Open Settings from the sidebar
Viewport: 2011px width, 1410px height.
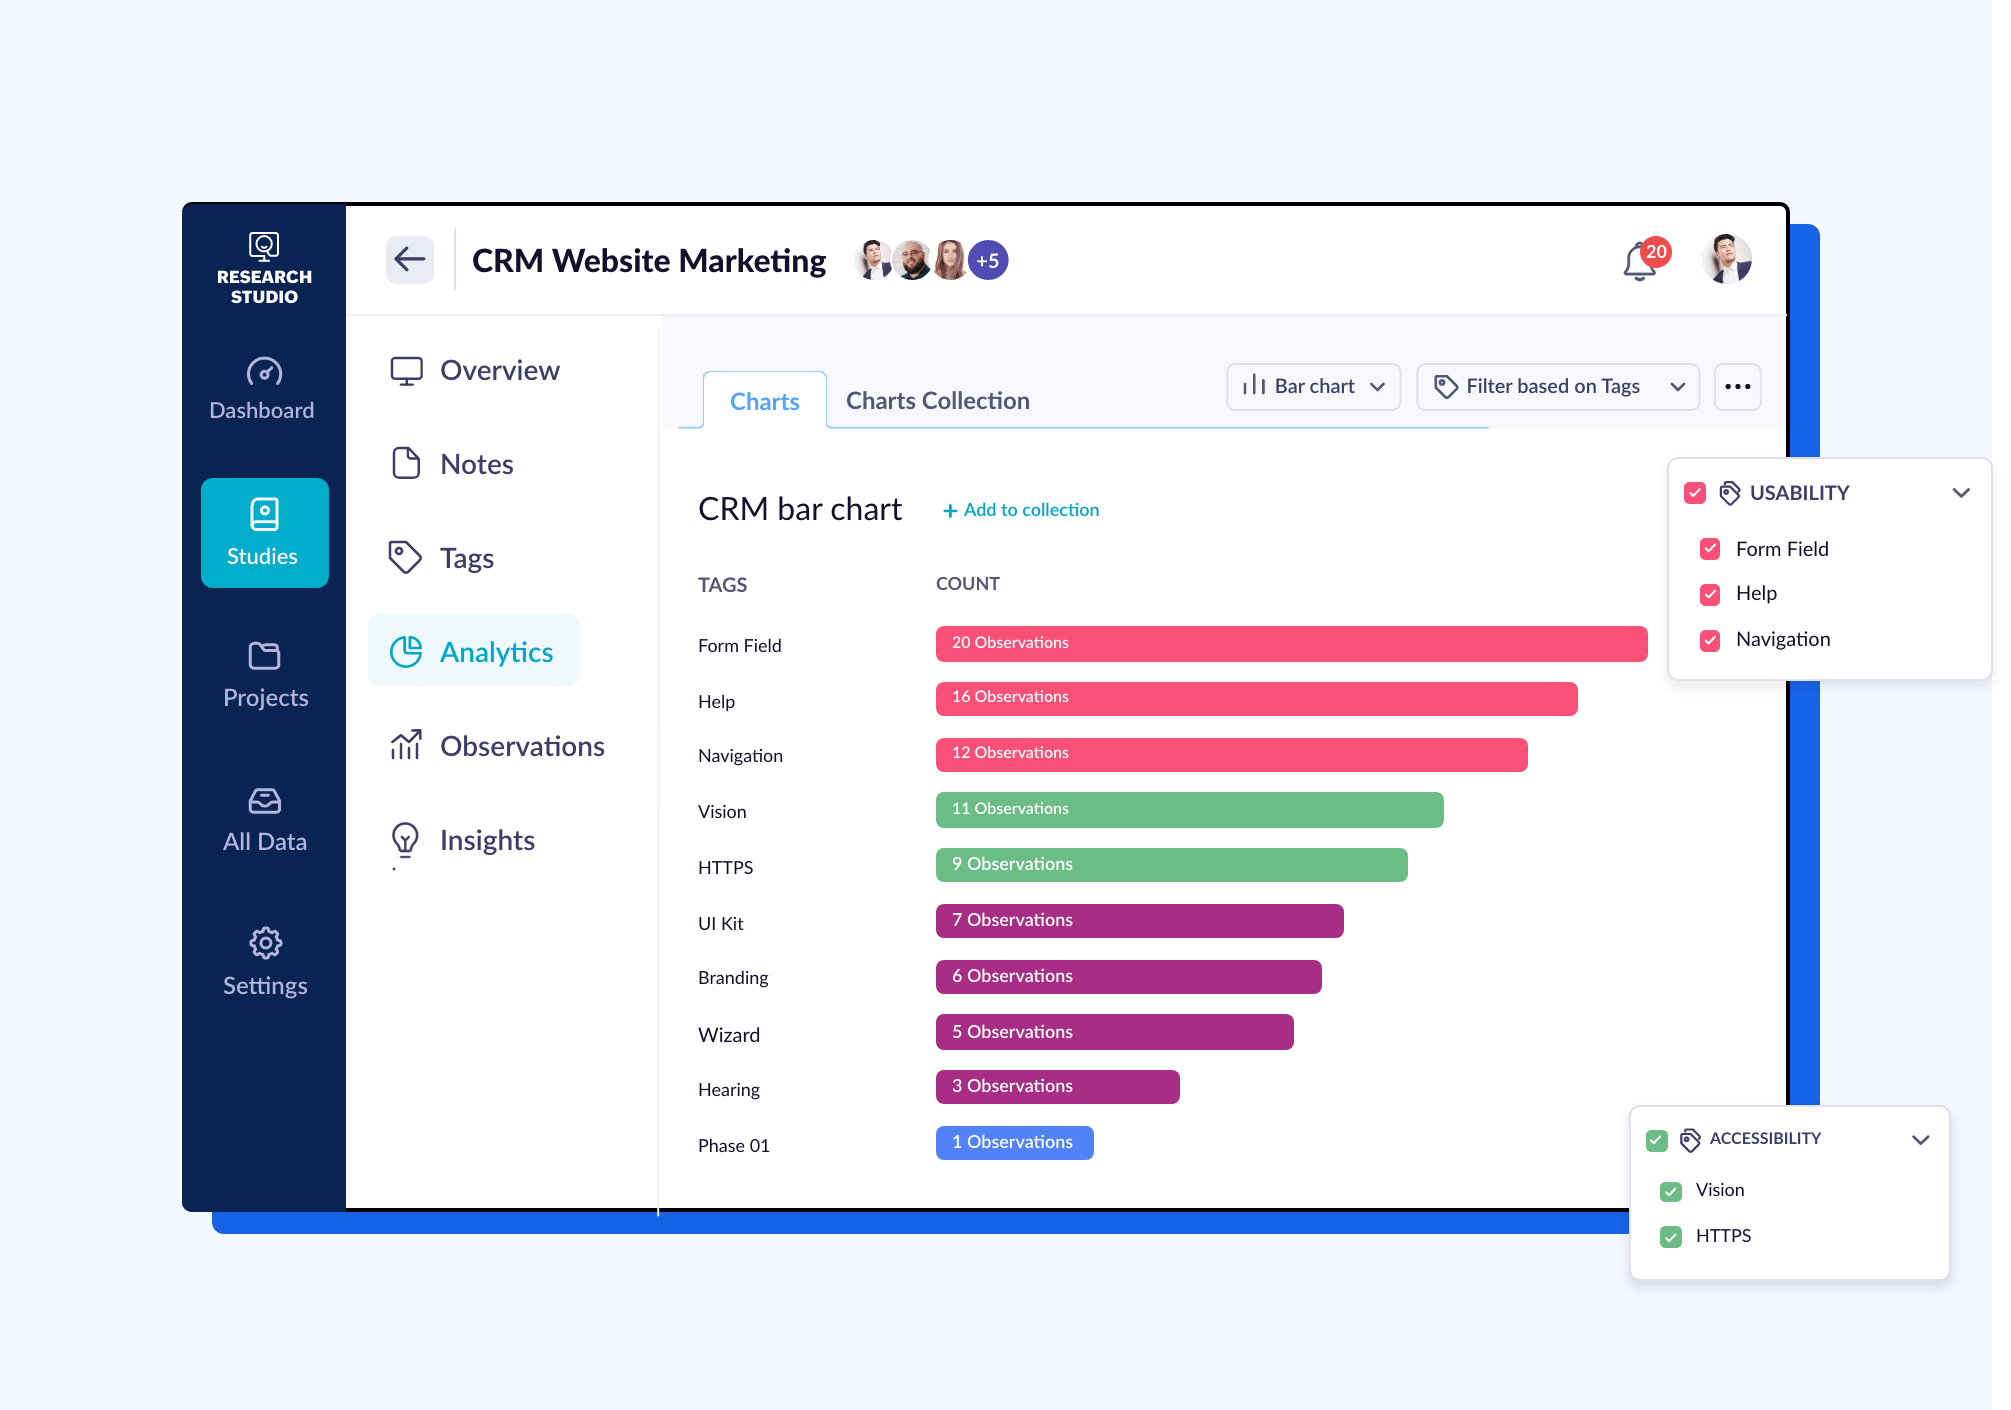point(263,960)
